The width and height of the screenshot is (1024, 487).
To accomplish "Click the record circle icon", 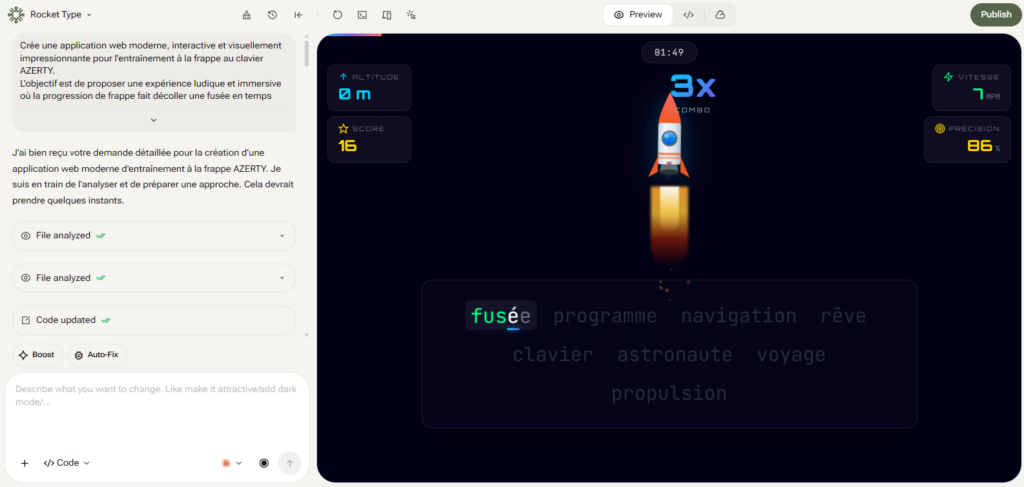I will pyautogui.click(x=264, y=463).
